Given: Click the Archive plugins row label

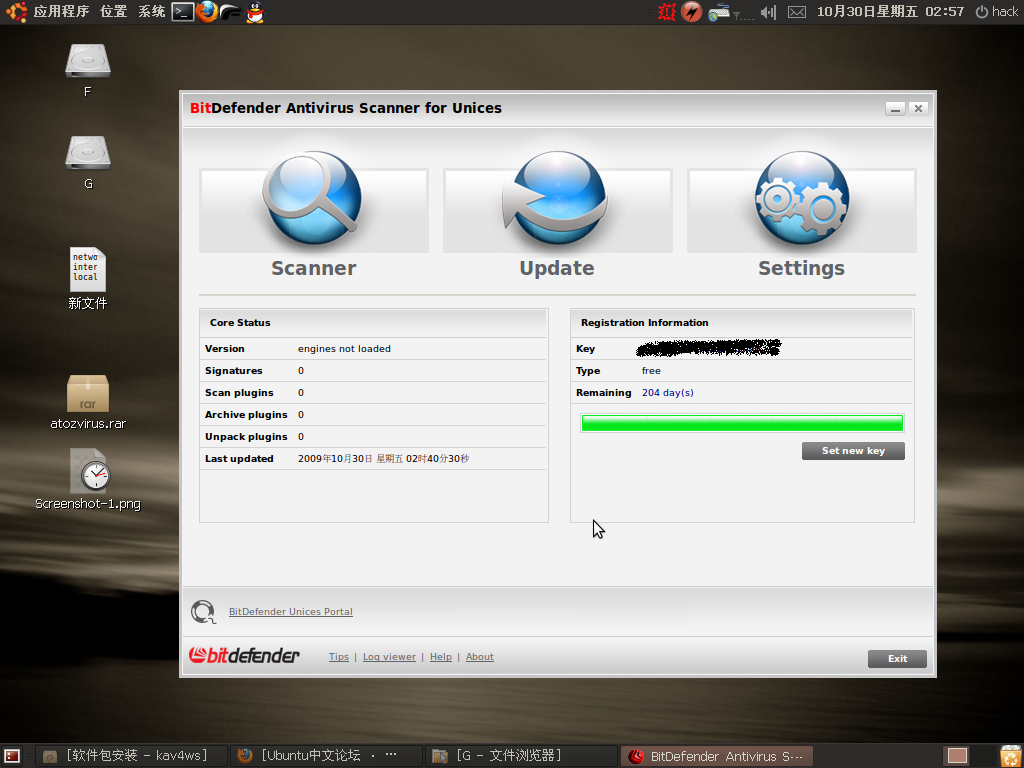Looking at the screenshot, I should 246,415.
